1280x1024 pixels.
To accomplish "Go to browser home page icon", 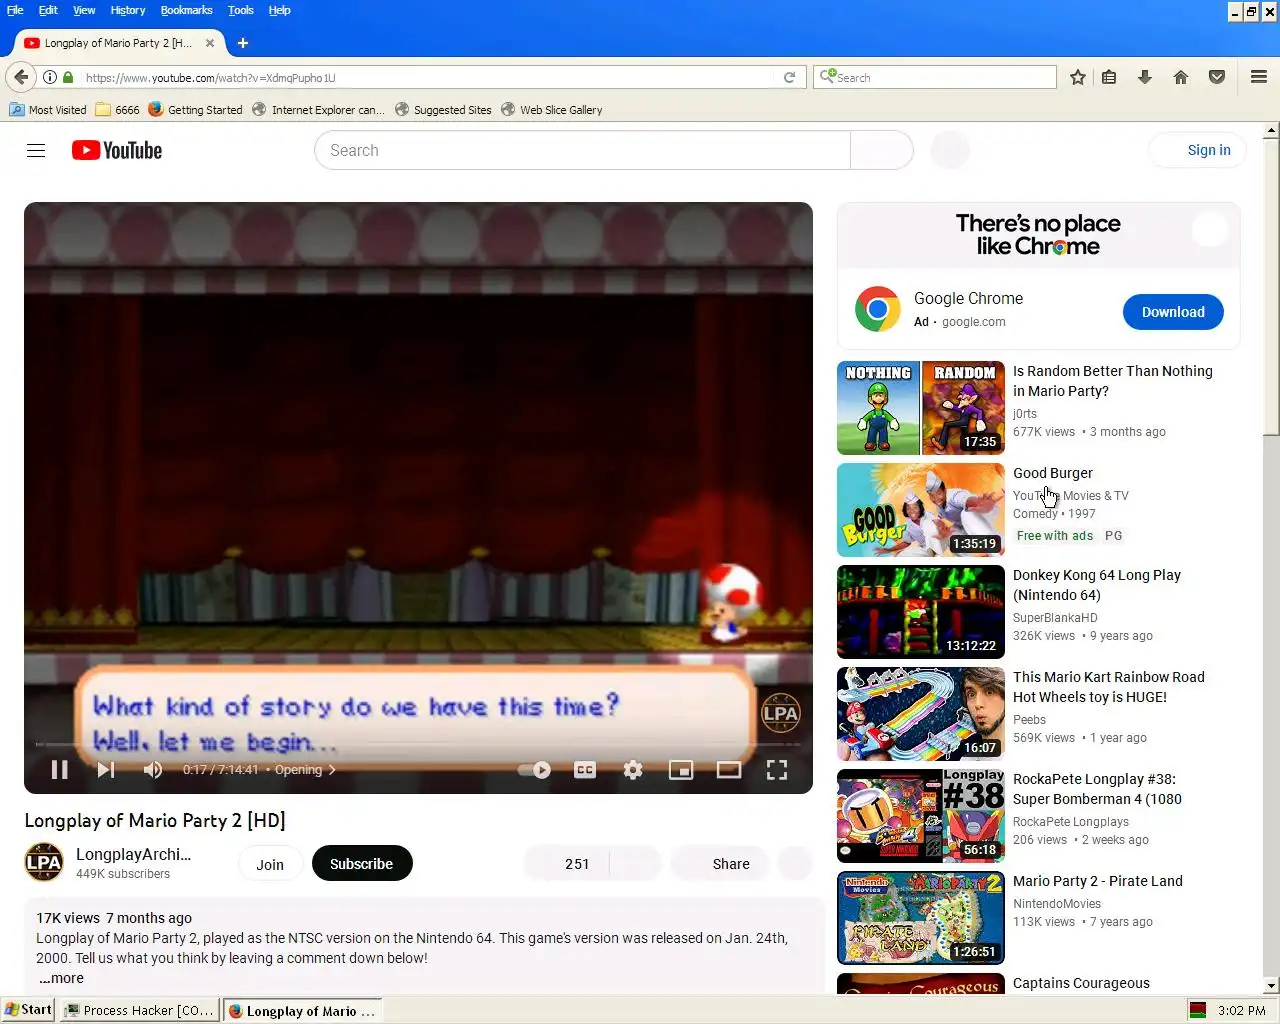I will [x=1181, y=77].
